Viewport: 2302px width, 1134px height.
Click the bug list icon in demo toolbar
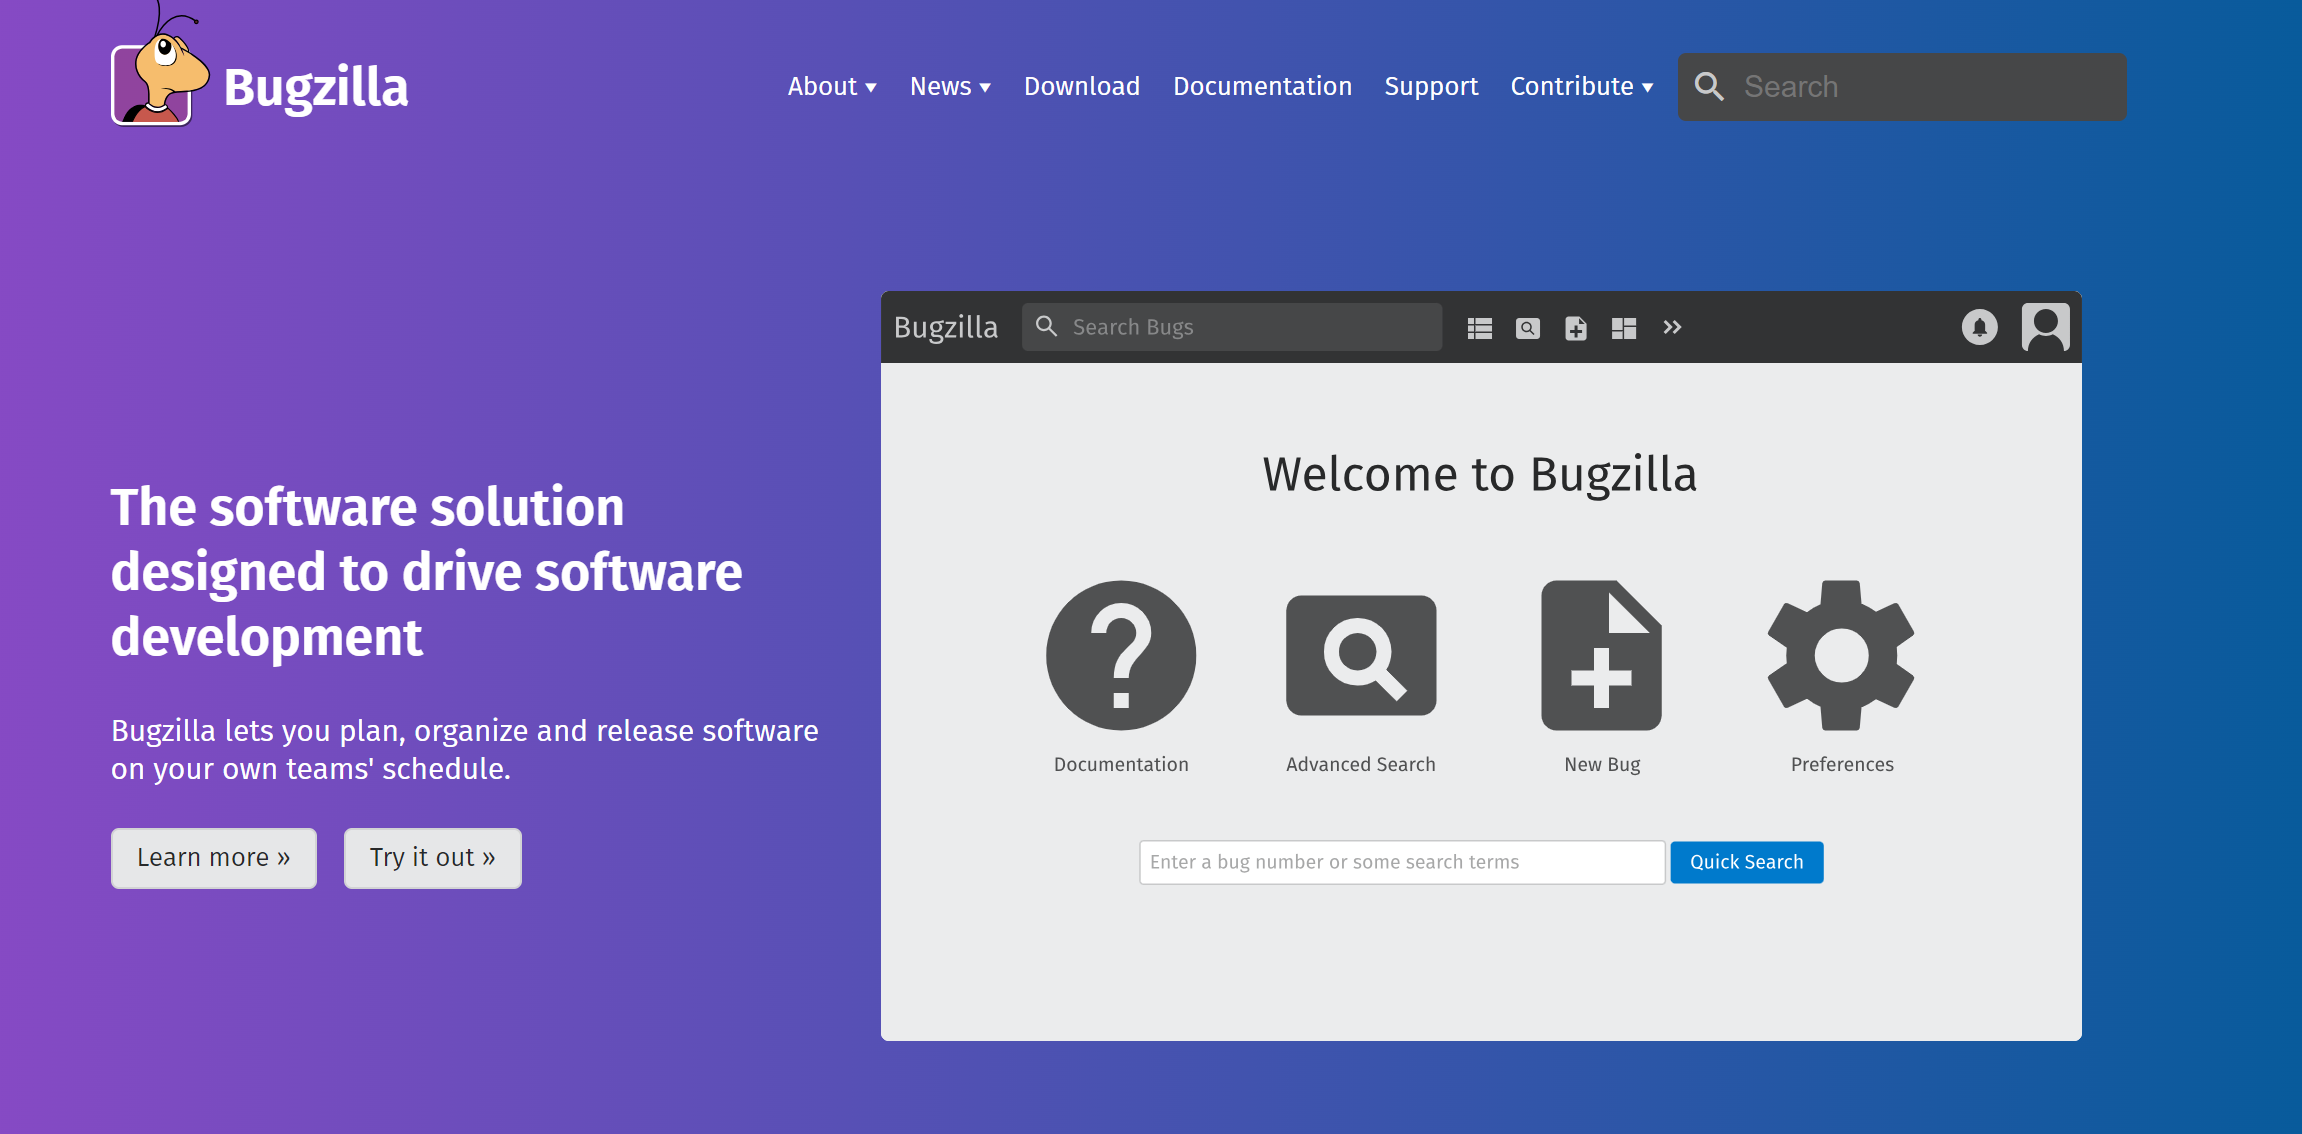tap(1480, 328)
